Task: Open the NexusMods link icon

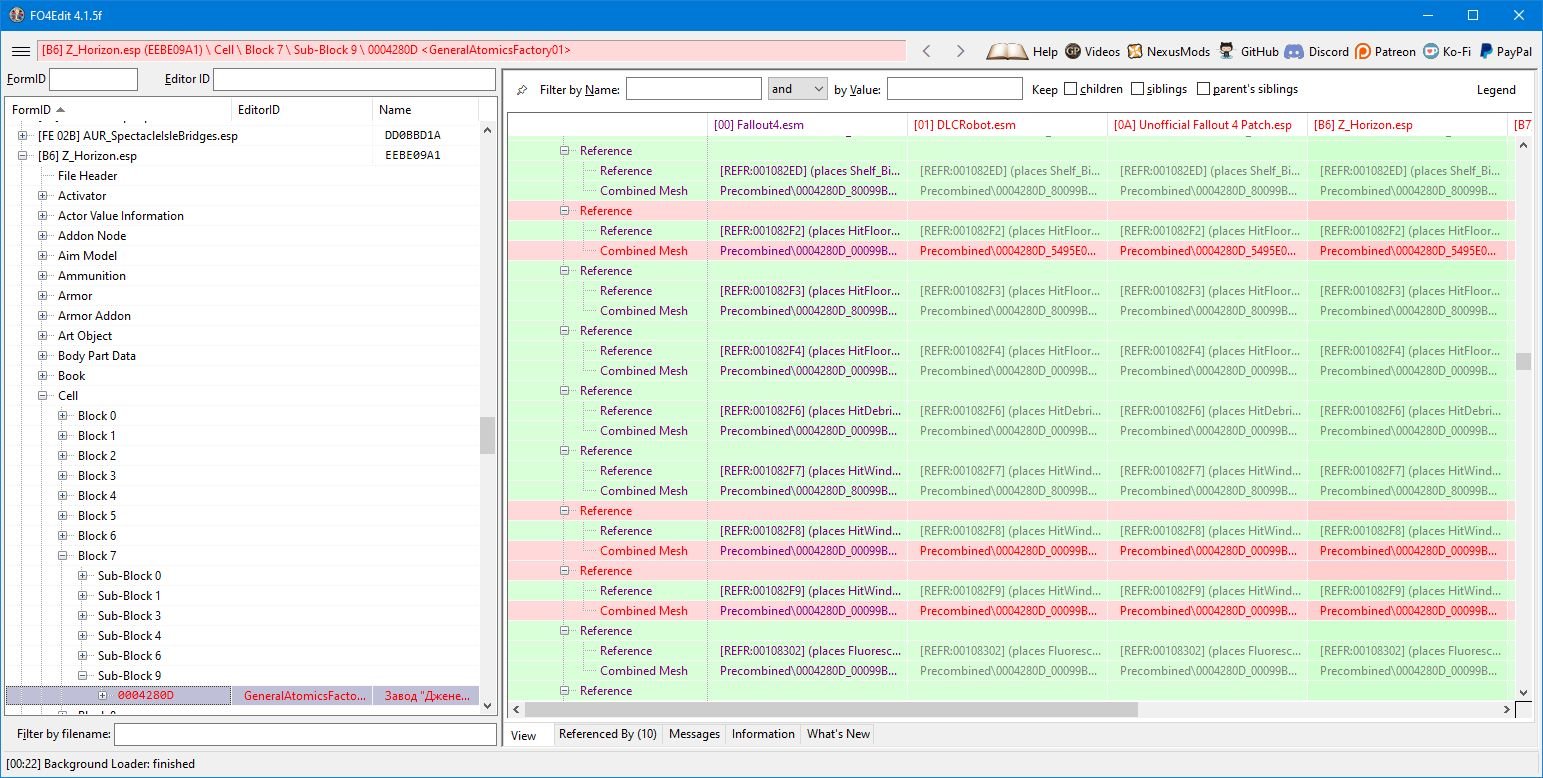Action: tap(1135, 51)
